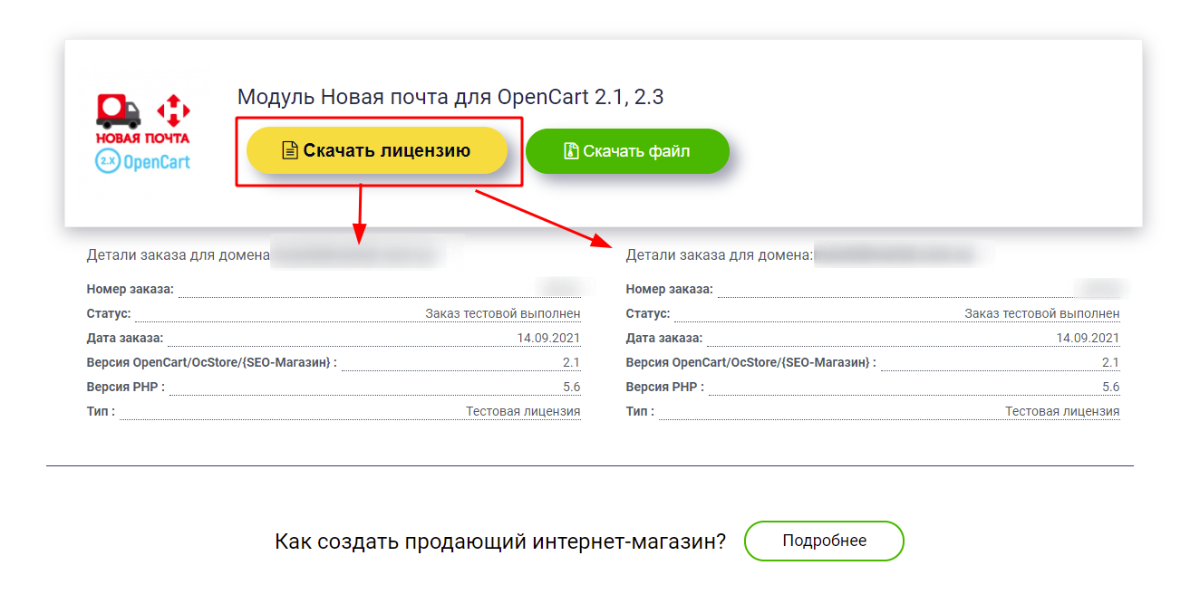Click right Тестовая лицензия type value
The width and height of the screenshot is (1200, 594).
click(1062, 411)
